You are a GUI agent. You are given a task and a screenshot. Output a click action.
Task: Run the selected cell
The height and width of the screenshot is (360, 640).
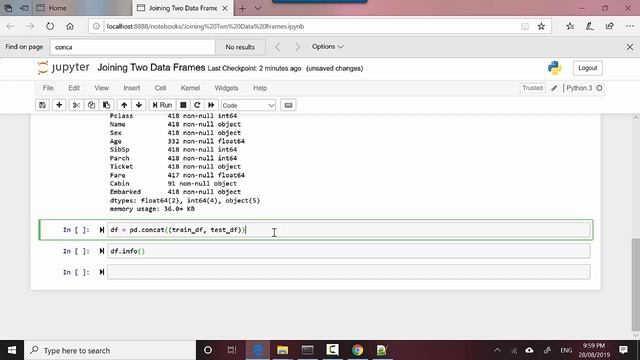click(x=162, y=105)
